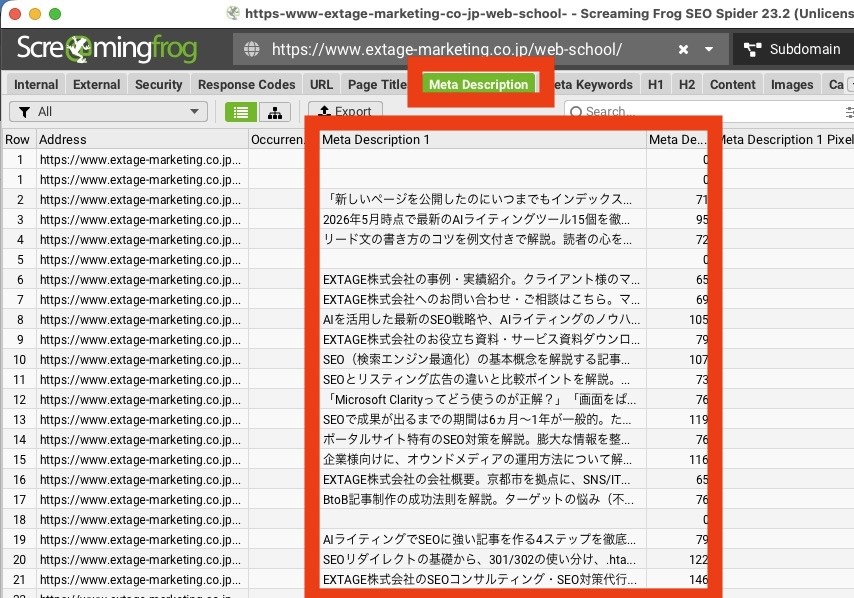The height and width of the screenshot is (598, 854).
Task: Select description starting SEOとリスティング広告
Action: [x=477, y=380]
